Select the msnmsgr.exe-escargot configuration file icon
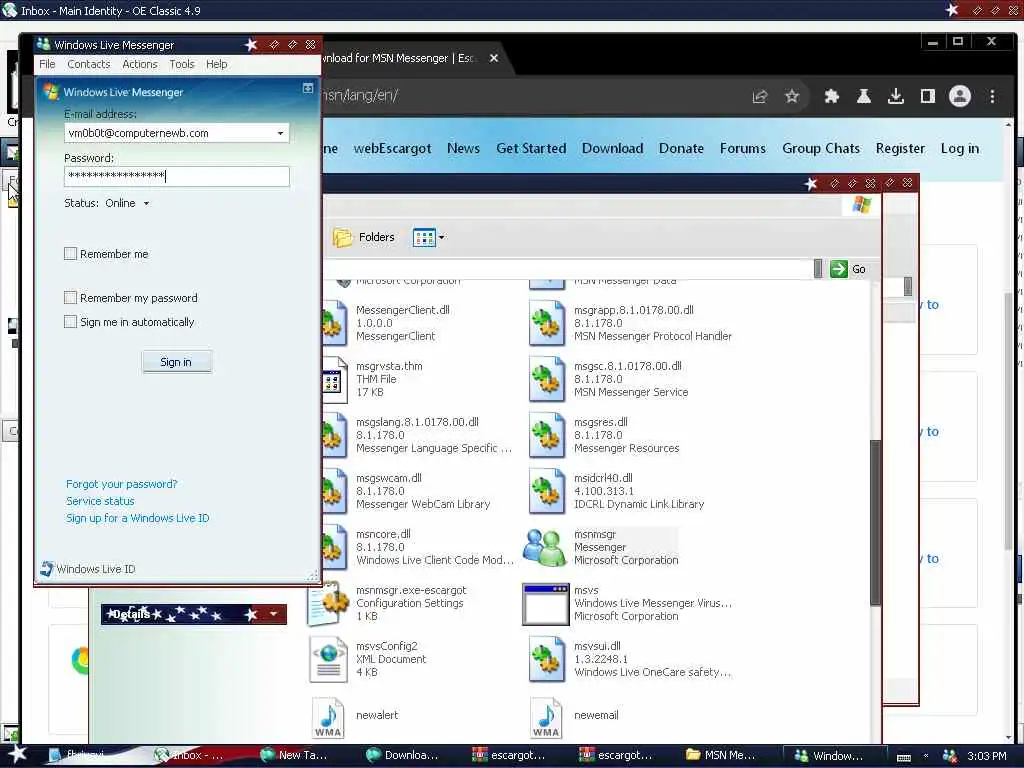Screen dimensions: 1024x768 click(328, 603)
